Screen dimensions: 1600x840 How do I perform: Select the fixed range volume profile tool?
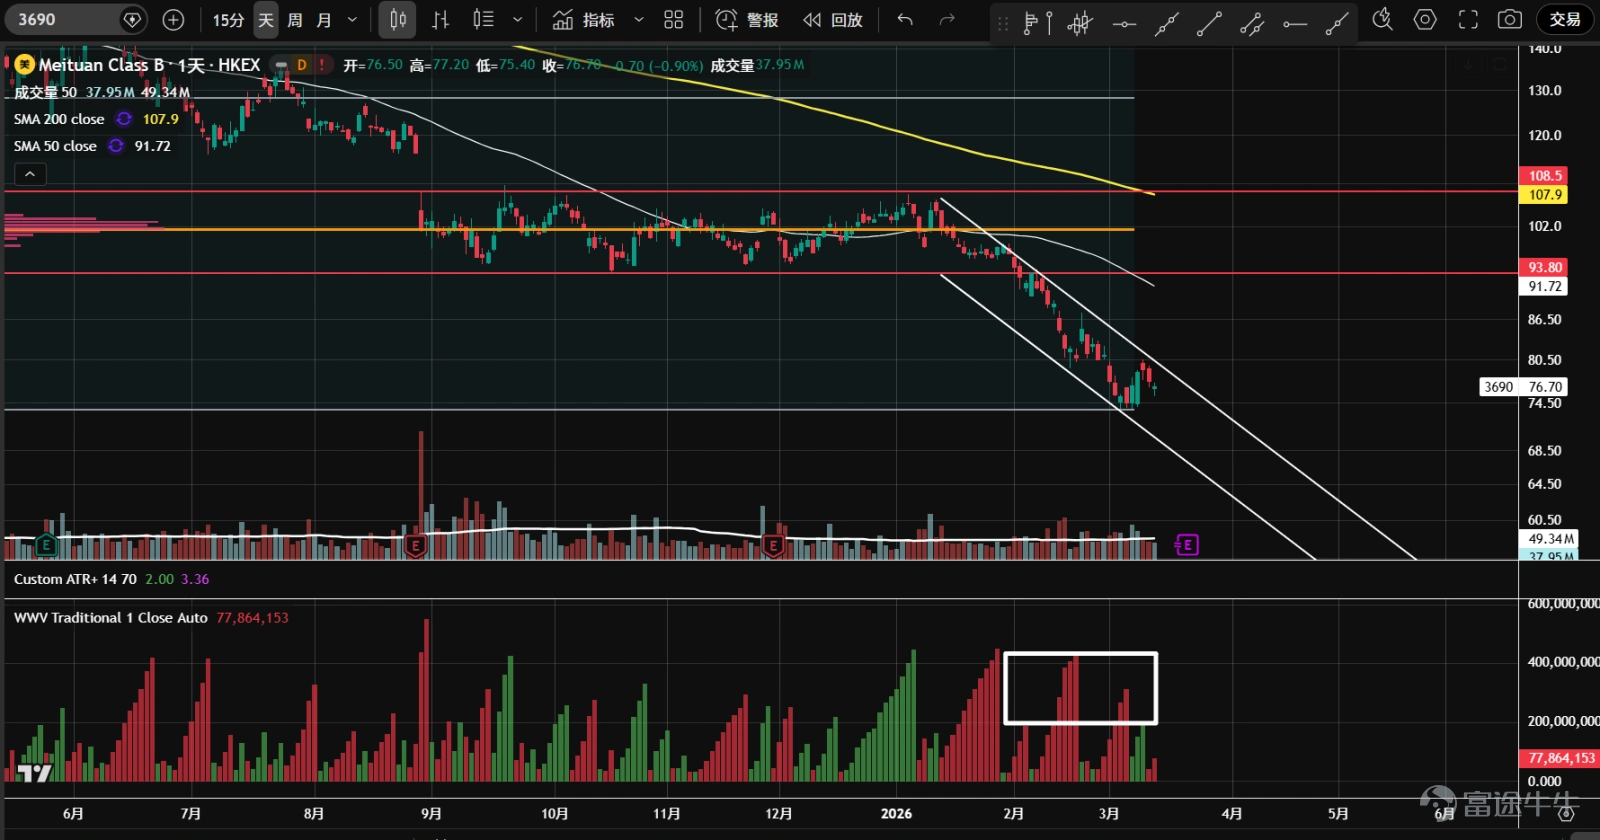coord(1038,22)
